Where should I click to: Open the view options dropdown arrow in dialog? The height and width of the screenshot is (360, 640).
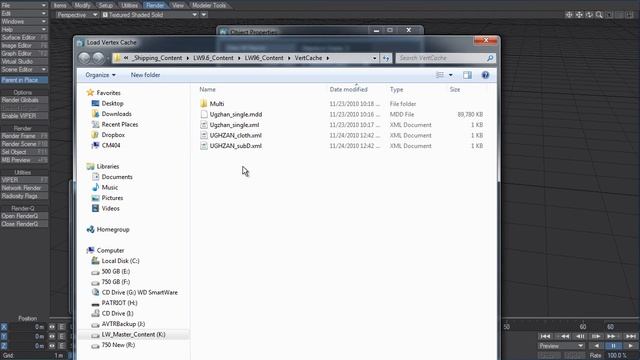coord(451,75)
